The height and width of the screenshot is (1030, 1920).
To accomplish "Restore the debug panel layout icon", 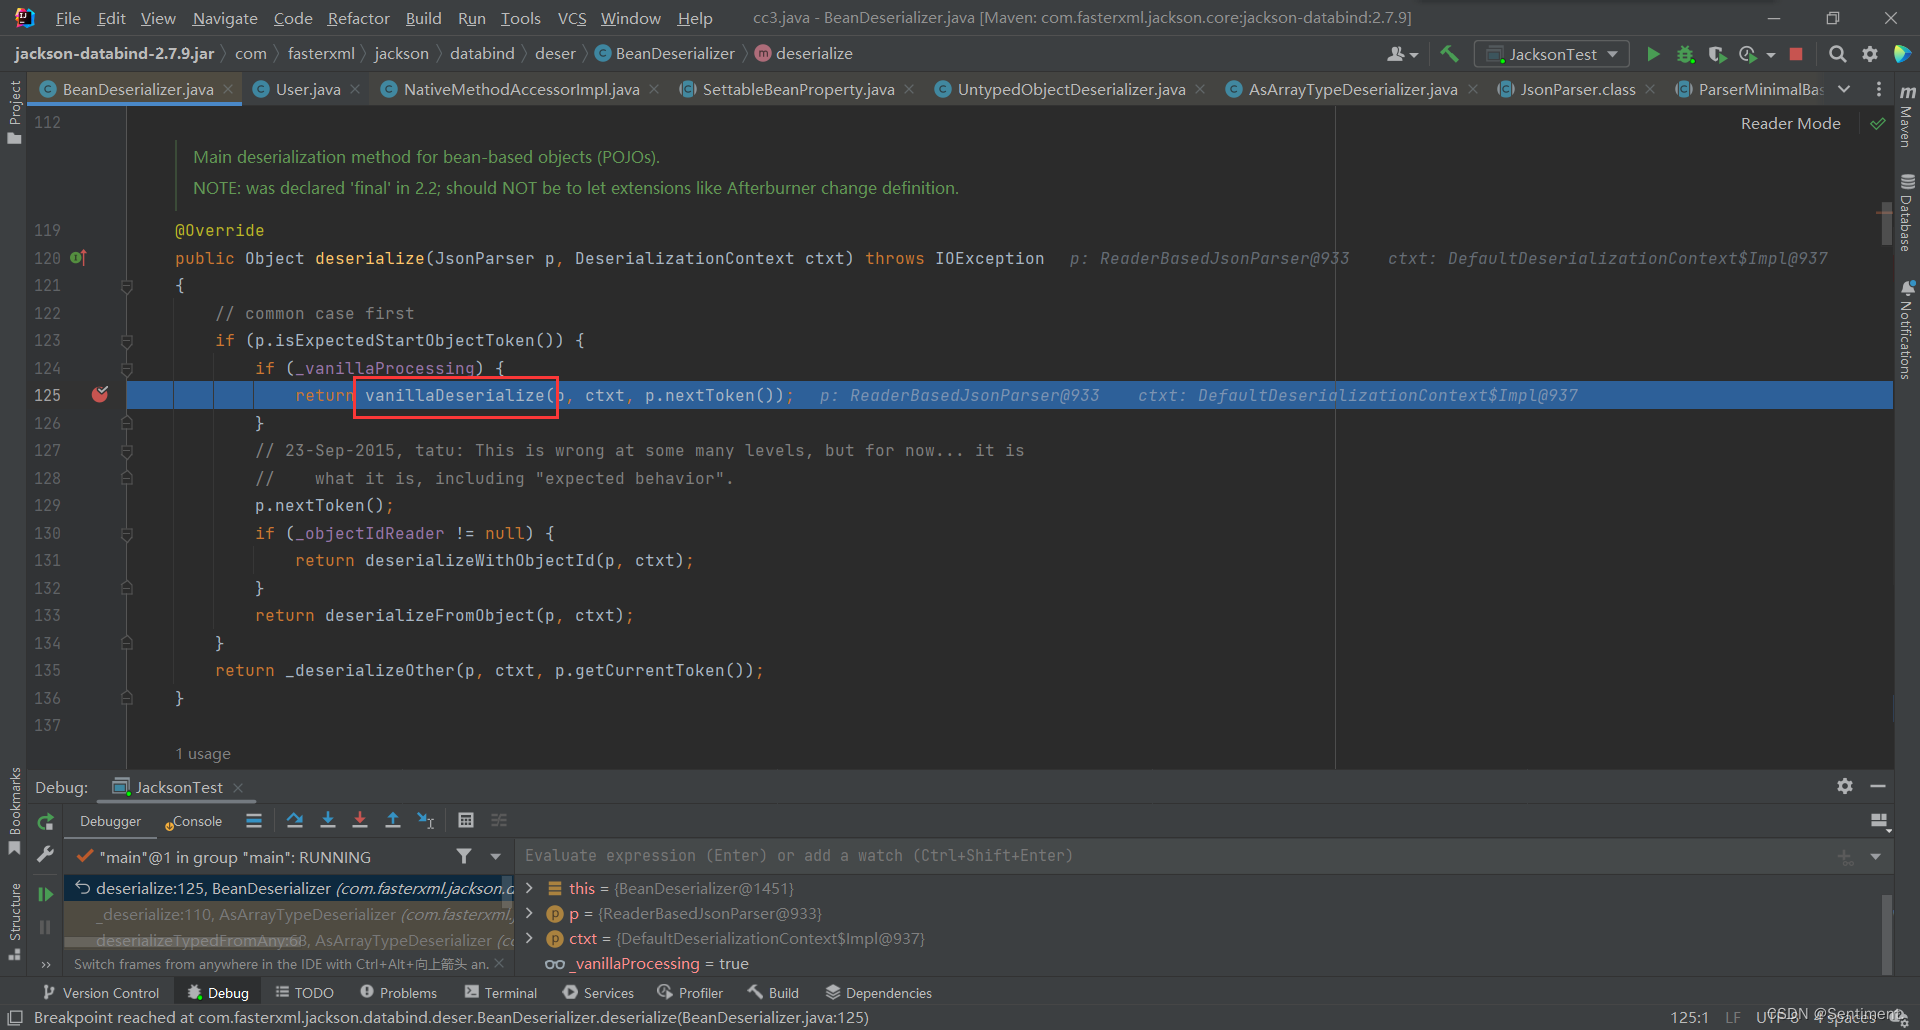I will tap(1879, 821).
